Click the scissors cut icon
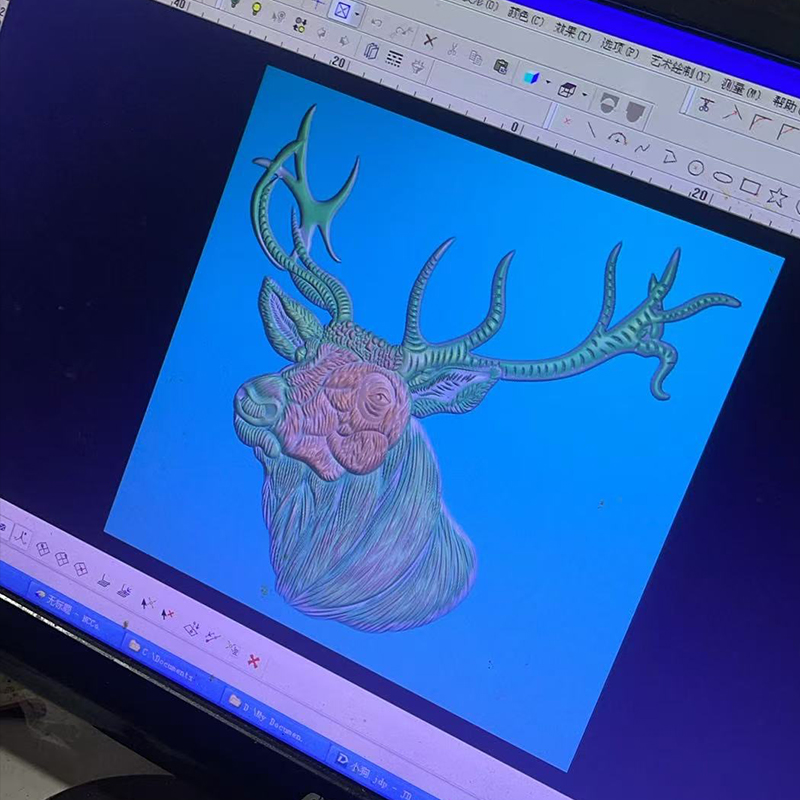This screenshot has height=800, width=800. (452, 49)
